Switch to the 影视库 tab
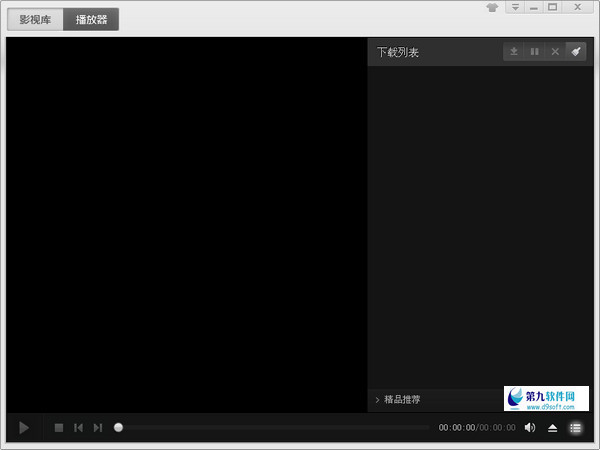600x450 pixels. point(34,20)
